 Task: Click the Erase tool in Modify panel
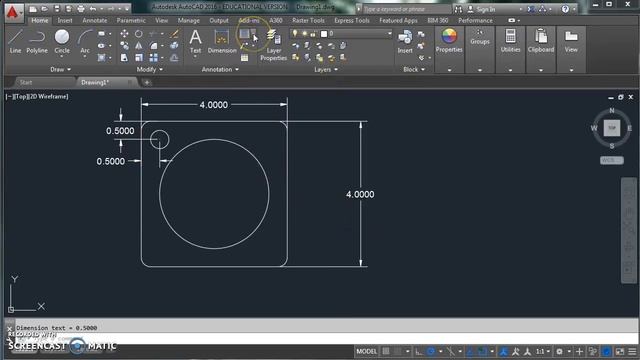(174, 33)
